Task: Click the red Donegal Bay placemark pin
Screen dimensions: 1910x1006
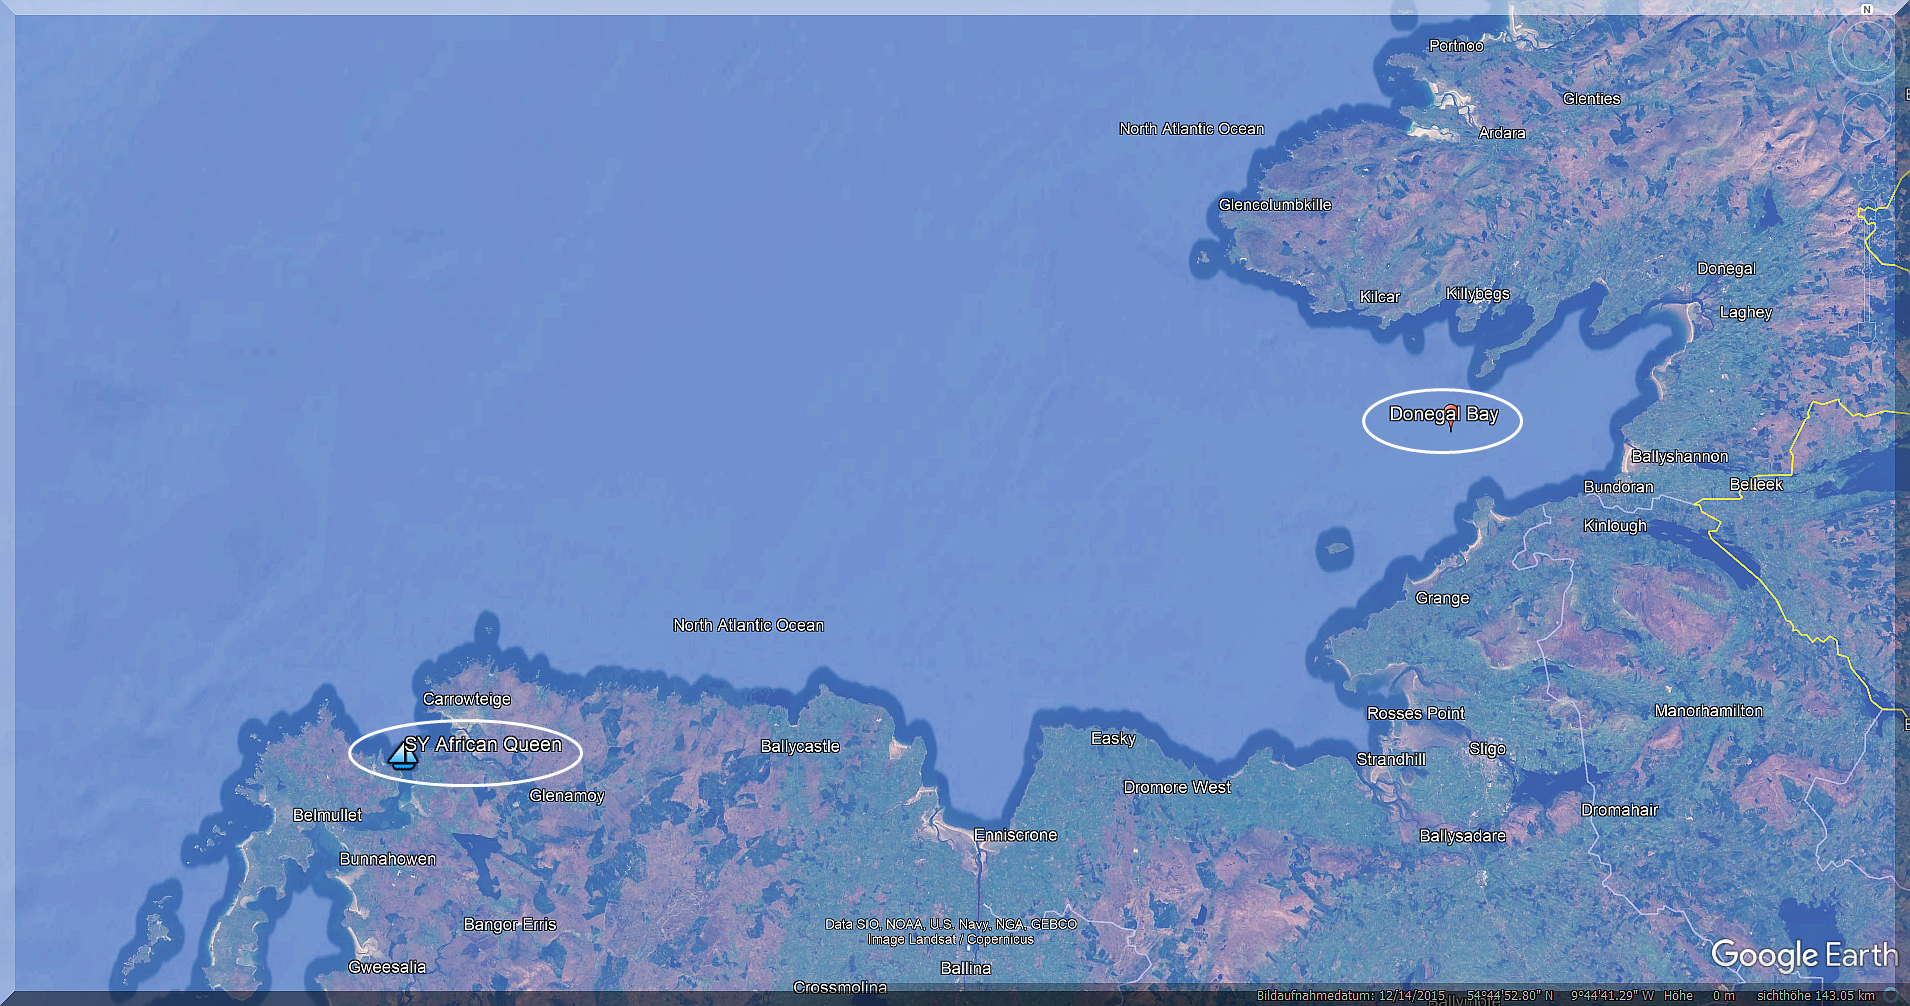Action: click(1451, 416)
